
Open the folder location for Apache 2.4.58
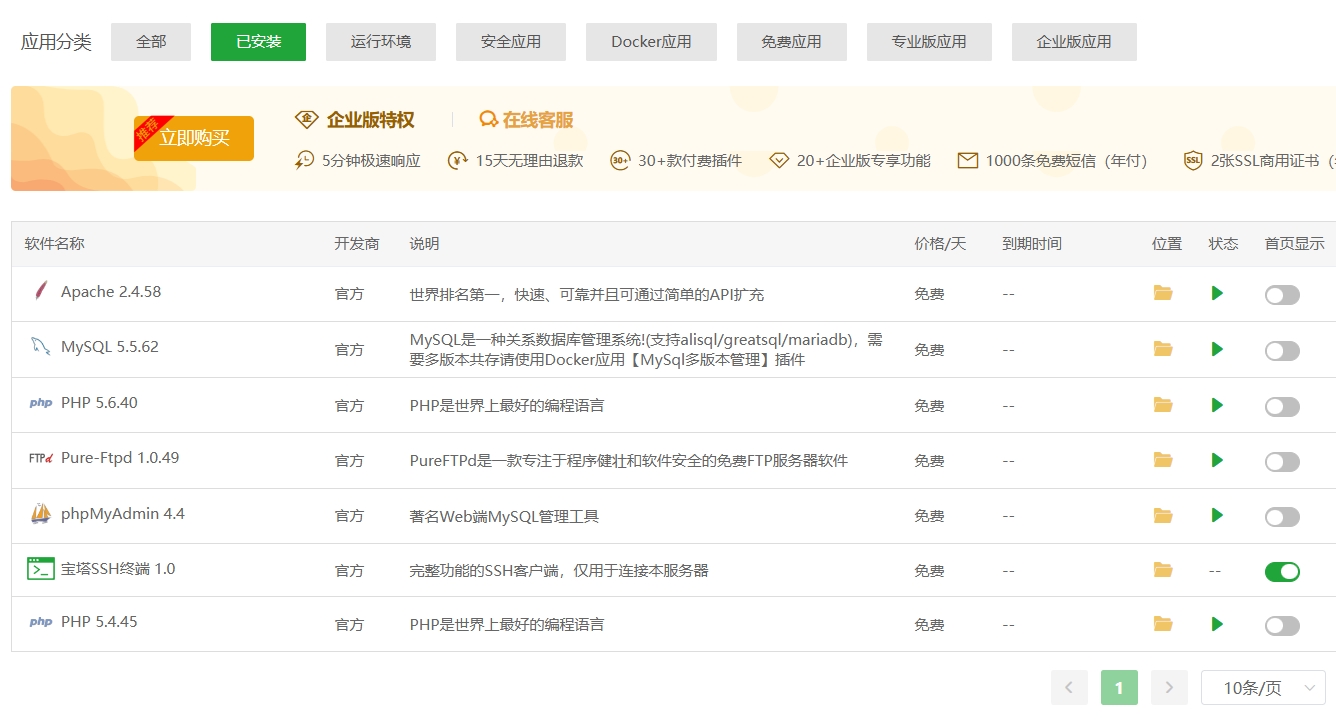pos(1162,293)
